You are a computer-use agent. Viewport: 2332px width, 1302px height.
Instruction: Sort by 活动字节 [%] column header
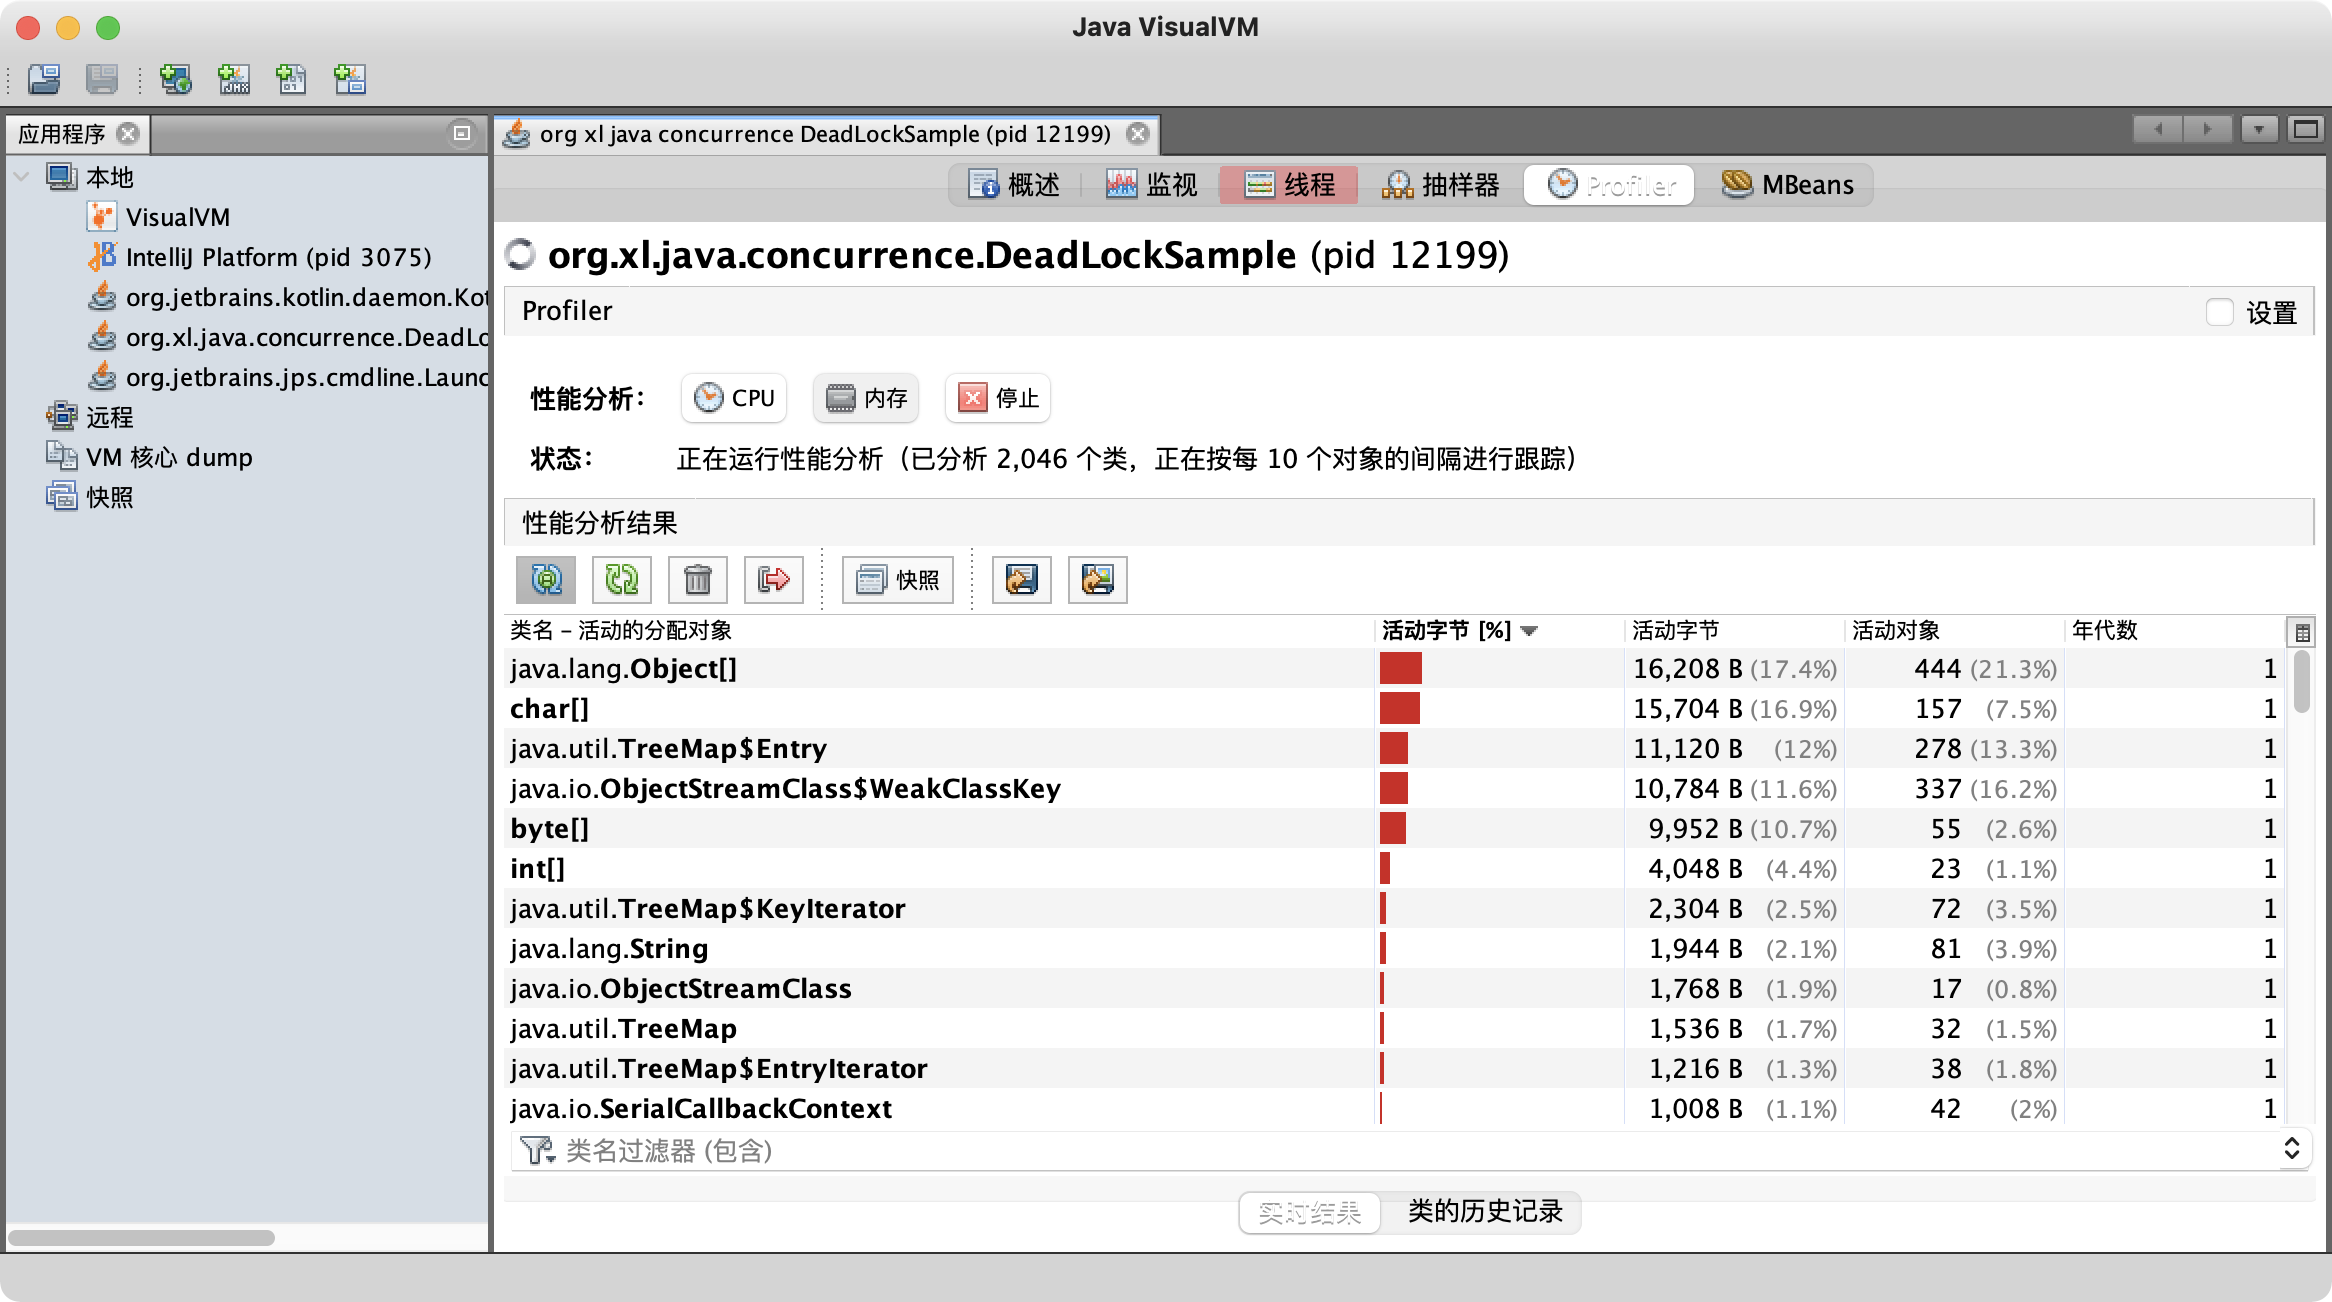1498,631
